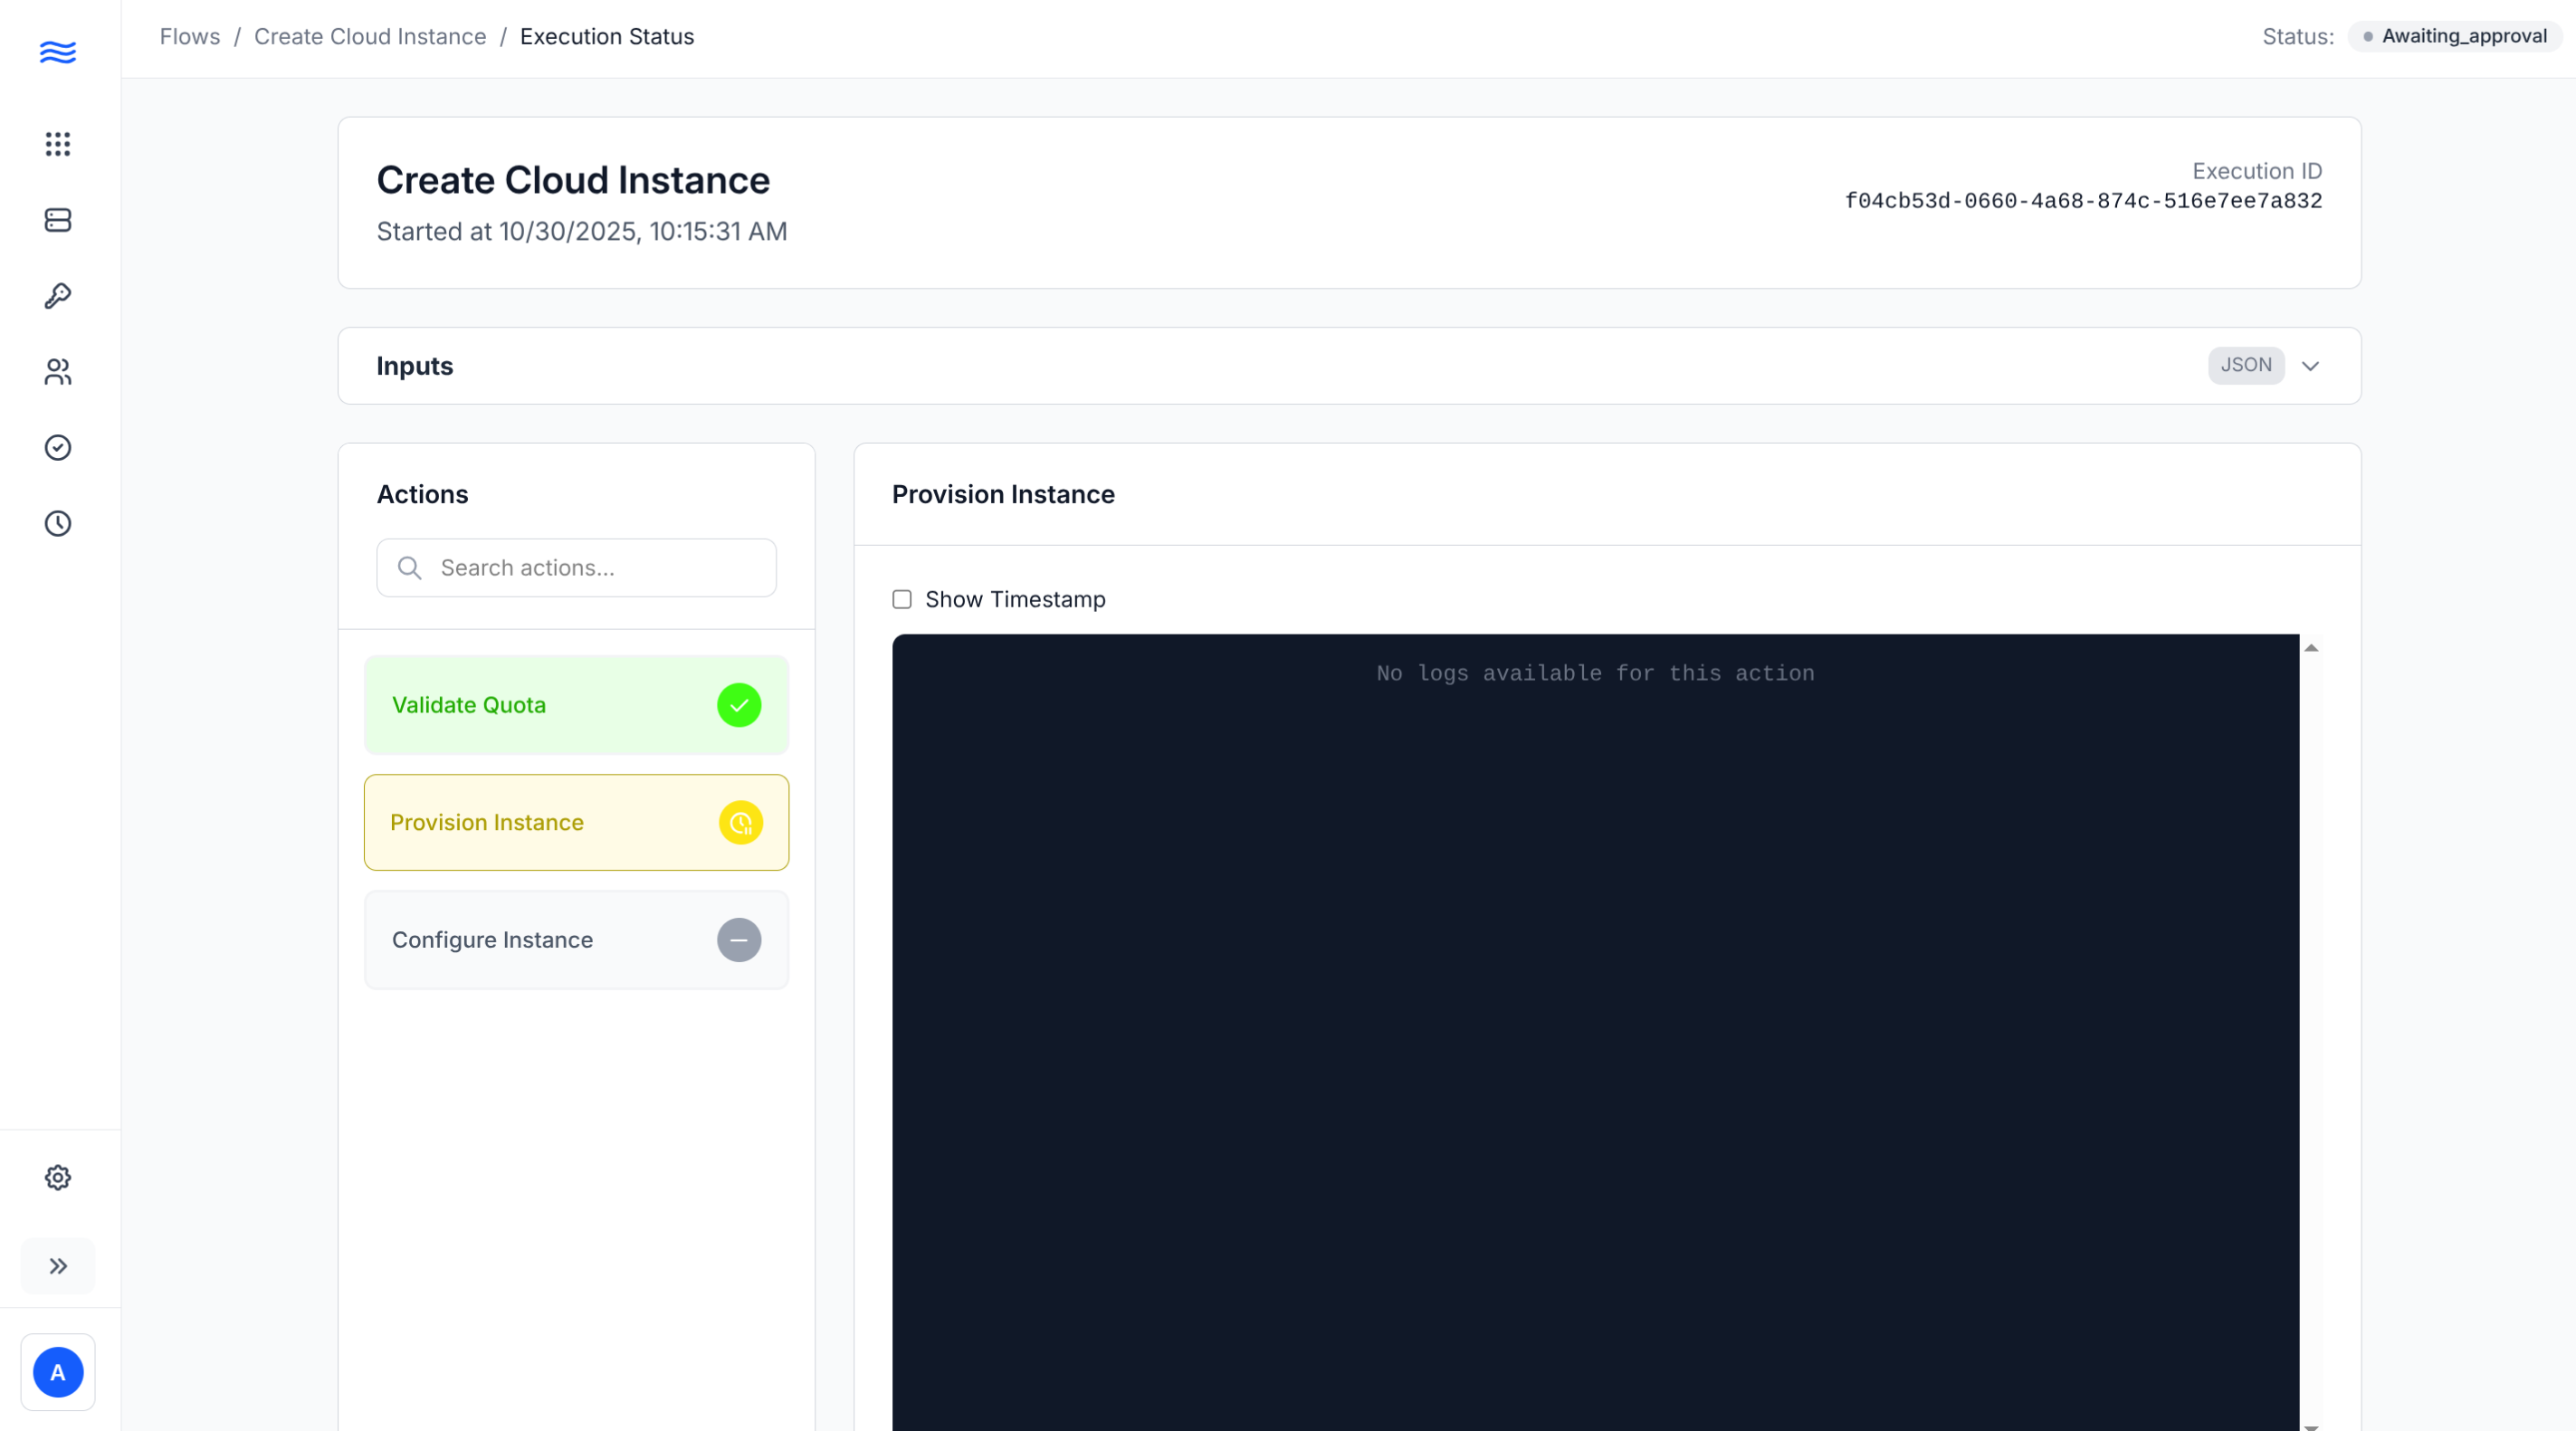Open the user avatar A menu
2576x1431 pixels.
pyautogui.click(x=58, y=1372)
